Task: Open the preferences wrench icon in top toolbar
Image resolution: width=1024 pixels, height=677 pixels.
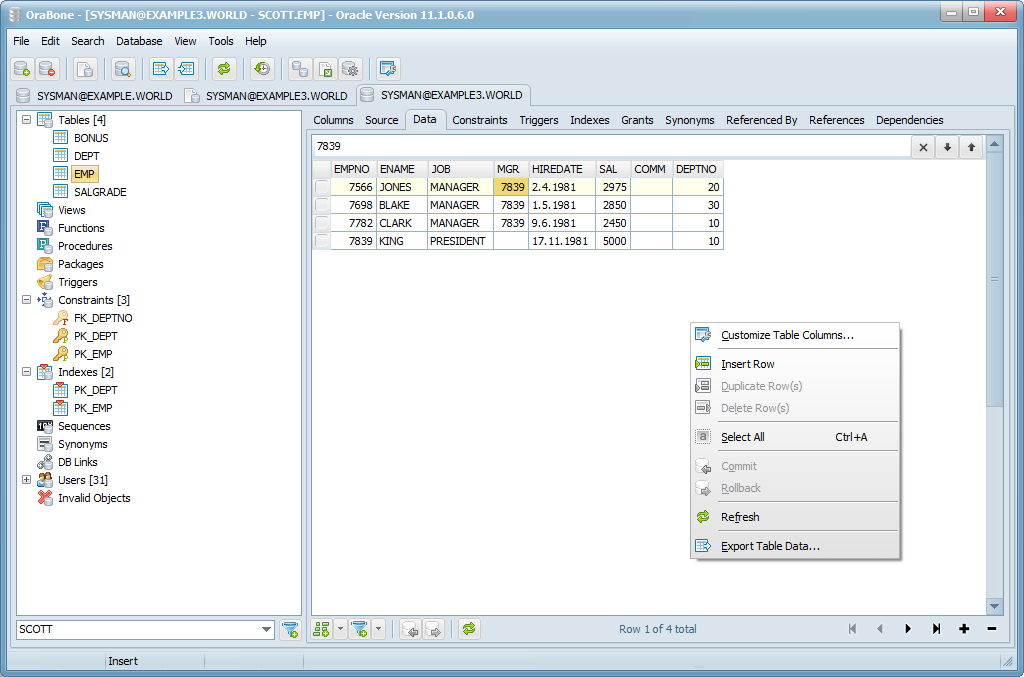Action: (388, 69)
